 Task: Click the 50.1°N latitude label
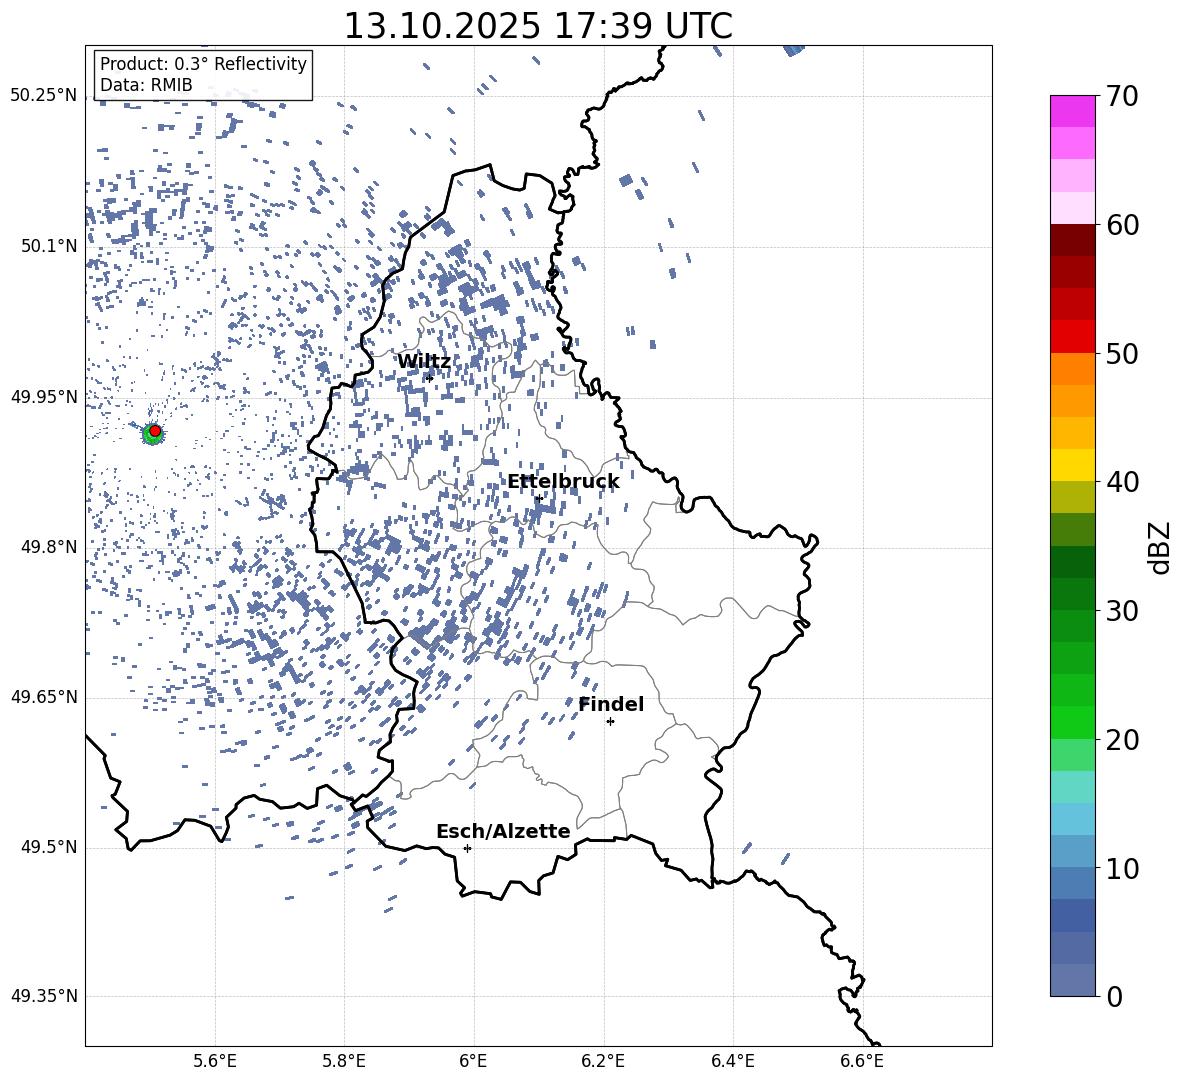pos(49,246)
